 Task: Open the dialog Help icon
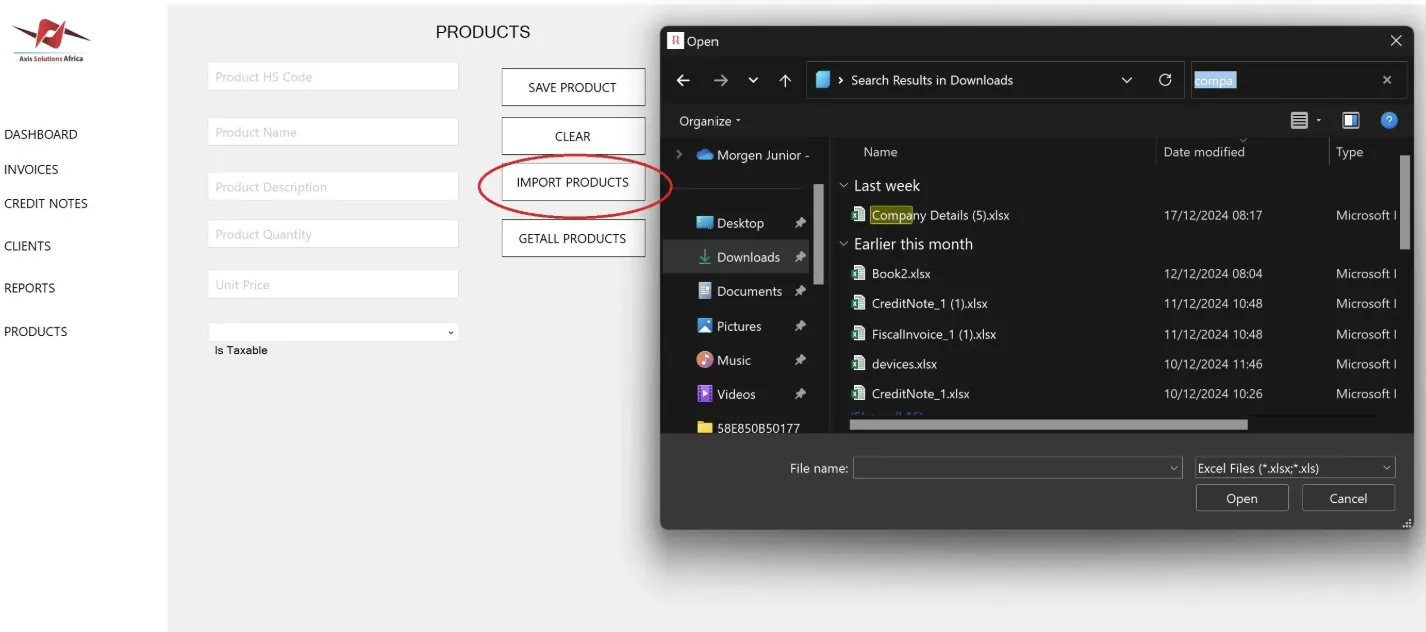click(1389, 121)
